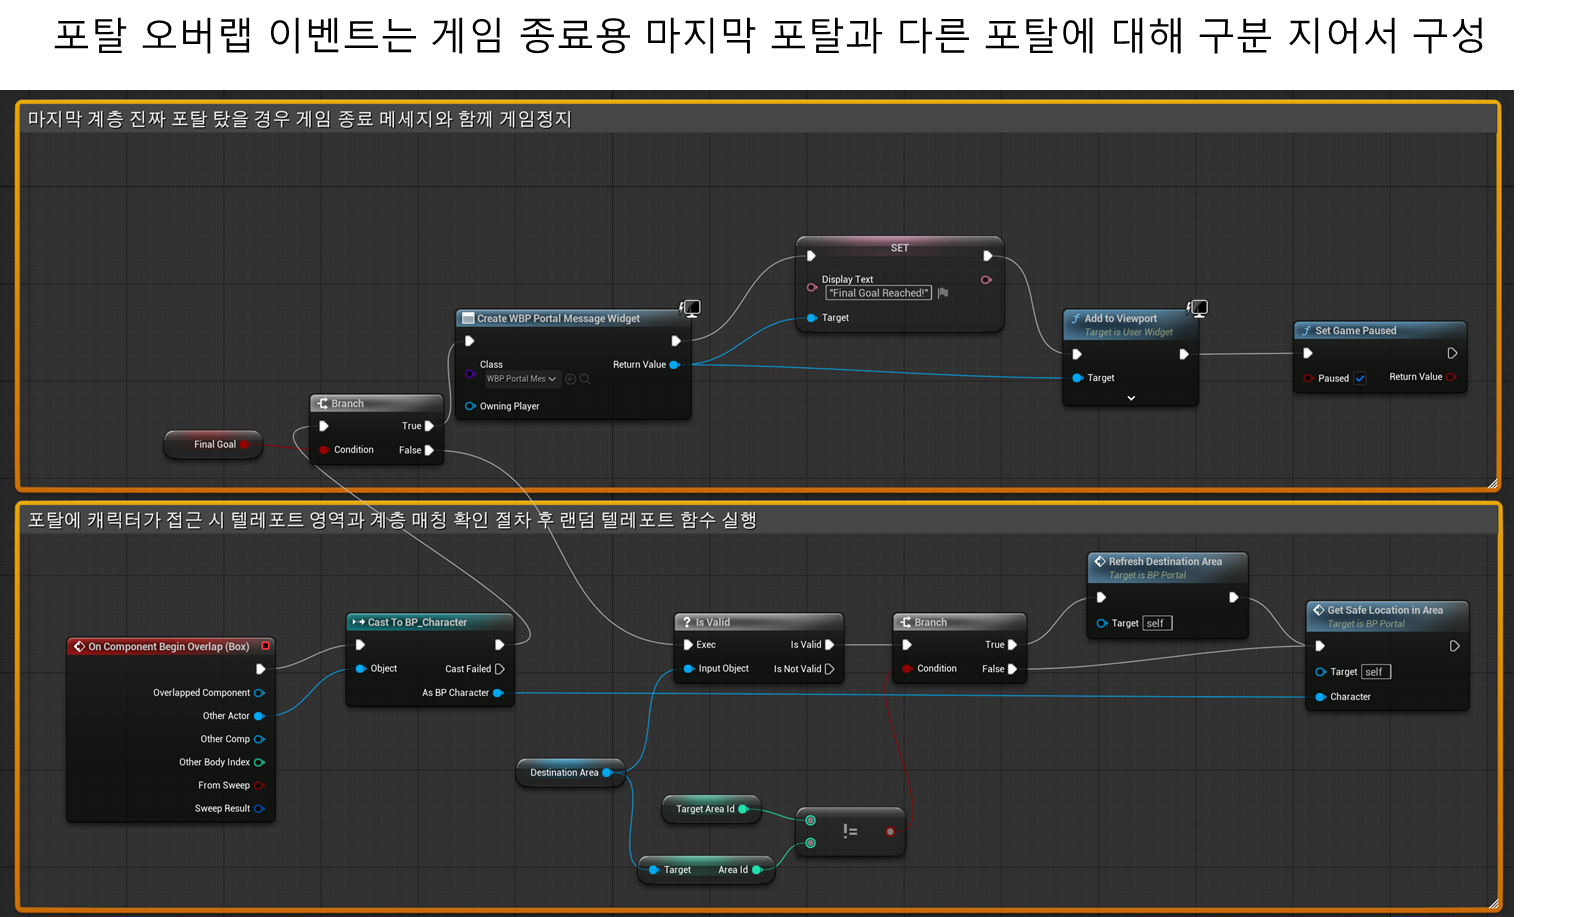Click the Branch icon on the node after Is Valid
The height and width of the screenshot is (917, 1569).
pos(906,622)
